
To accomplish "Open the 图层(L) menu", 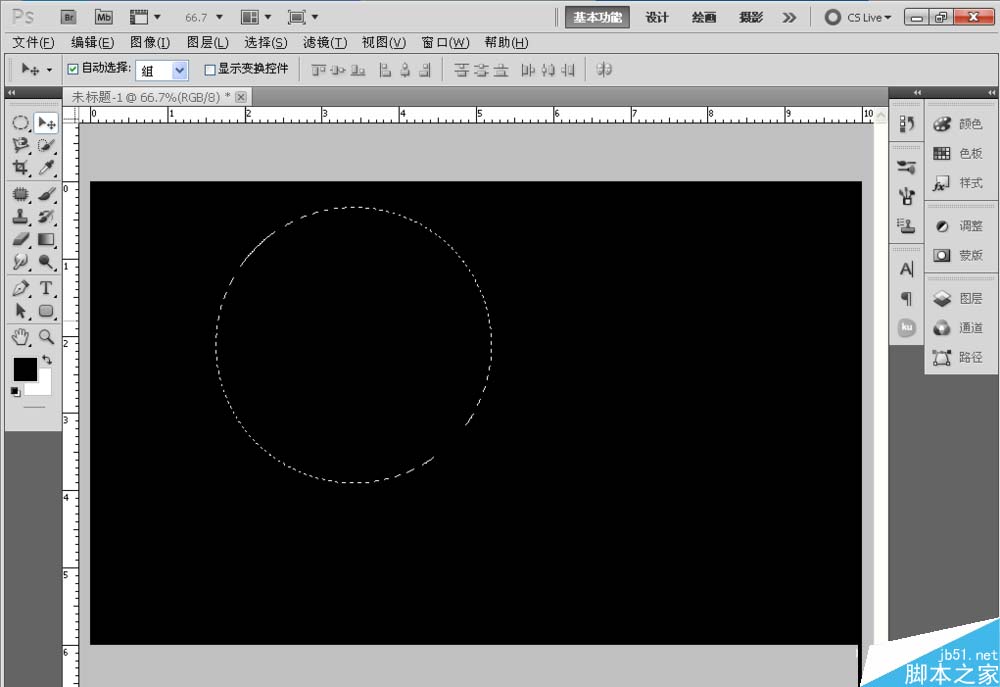I will pyautogui.click(x=207, y=43).
